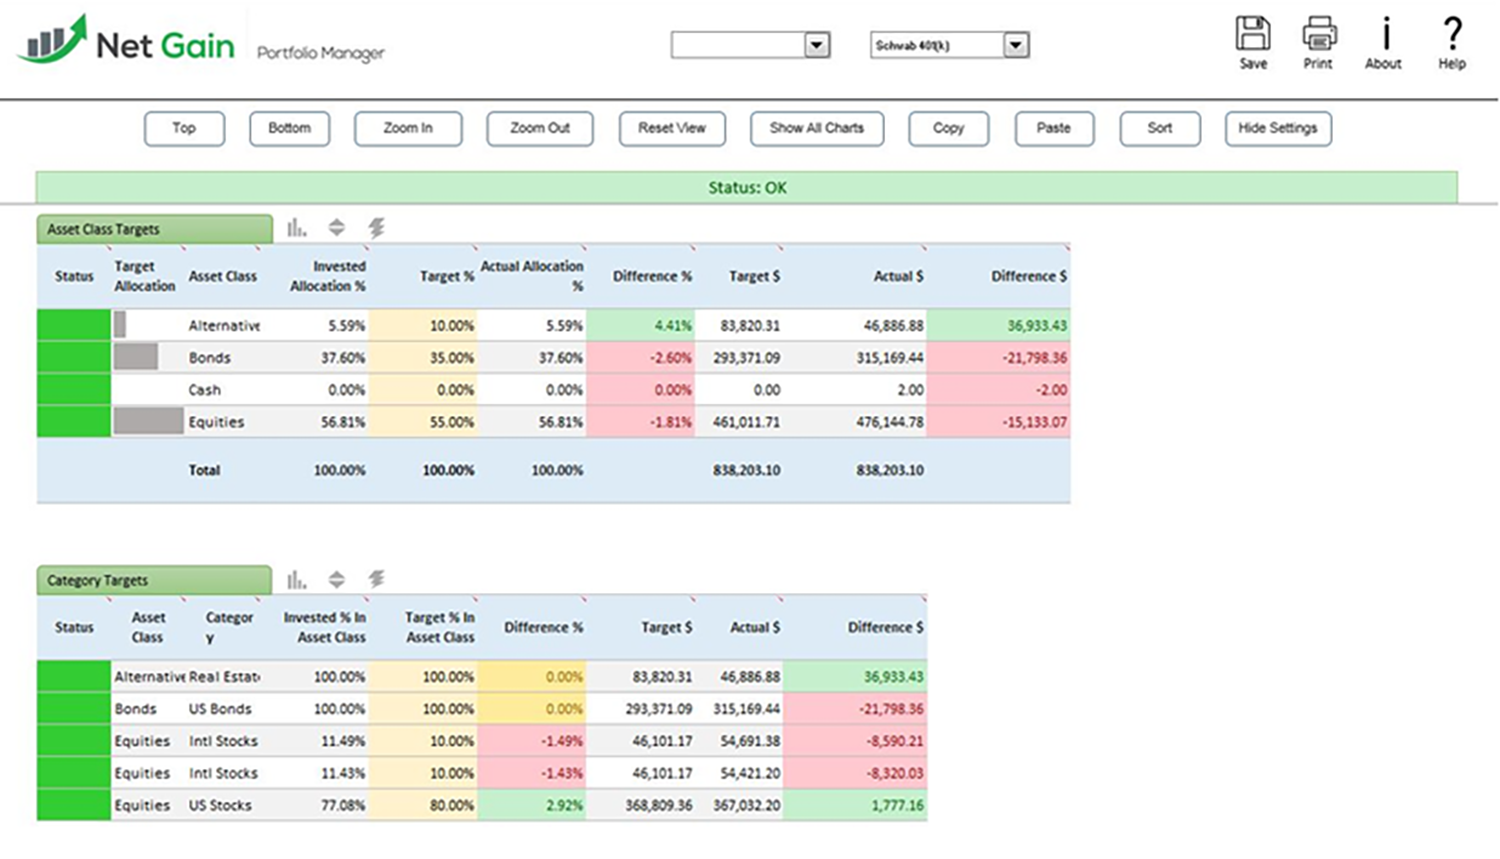
Task: Click the Net Gain logo
Action: pyautogui.click(x=127, y=43)
